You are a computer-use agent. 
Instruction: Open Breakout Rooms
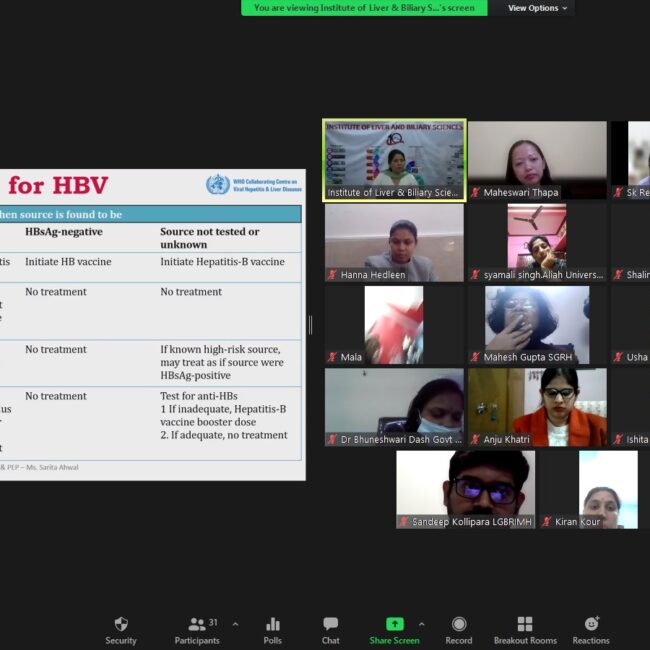[x=524, y=625]
